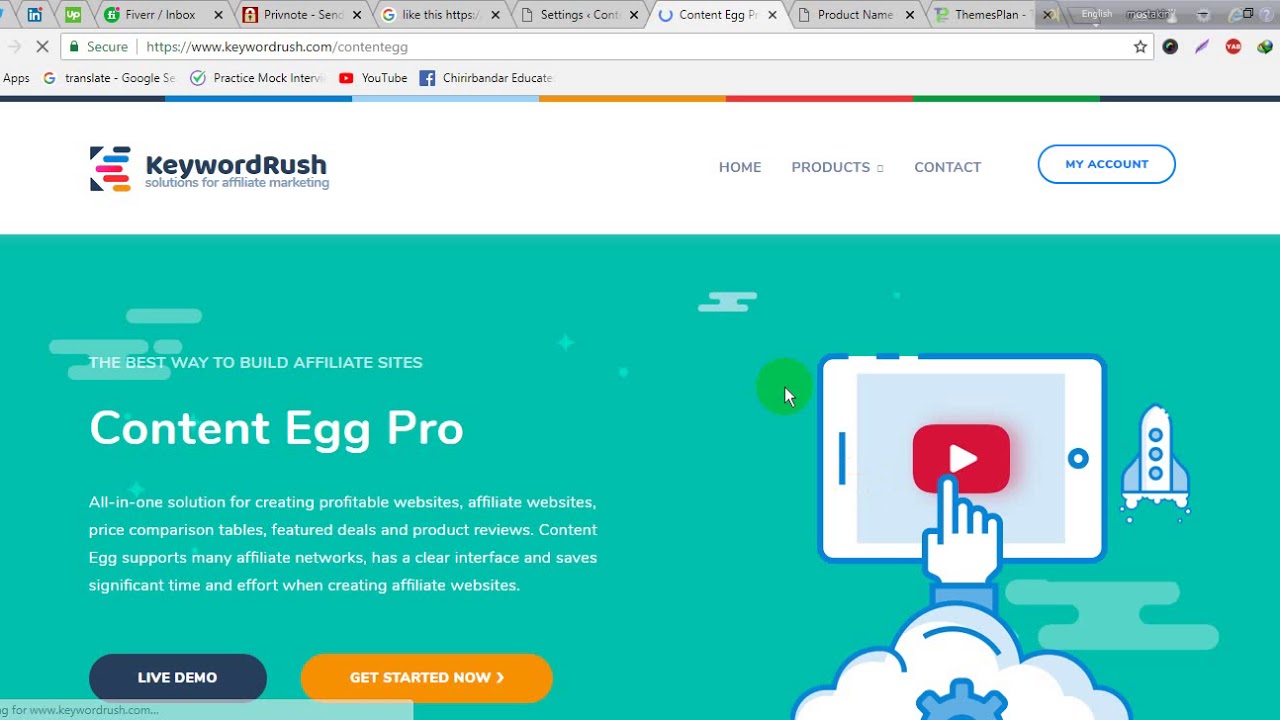Close the Content Egg Pro tab
The width and height of the screenshot is (1280, 720).
[x=772, y=15]
